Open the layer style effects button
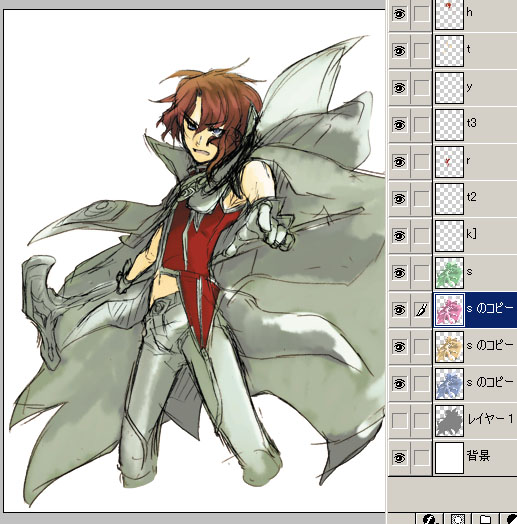Screen dimensions: 517x524 [430, 518]
